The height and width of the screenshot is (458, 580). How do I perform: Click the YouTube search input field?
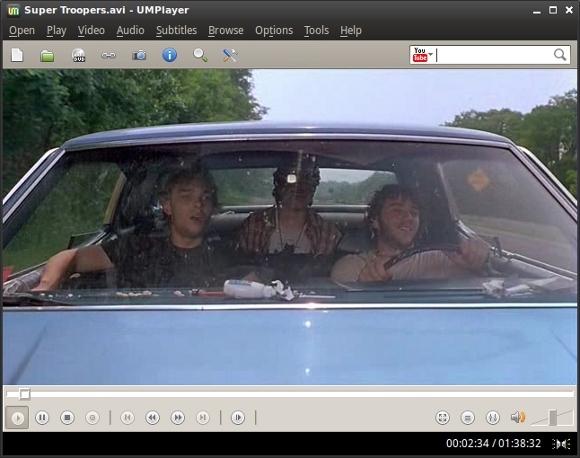click(x=494, y=55)
